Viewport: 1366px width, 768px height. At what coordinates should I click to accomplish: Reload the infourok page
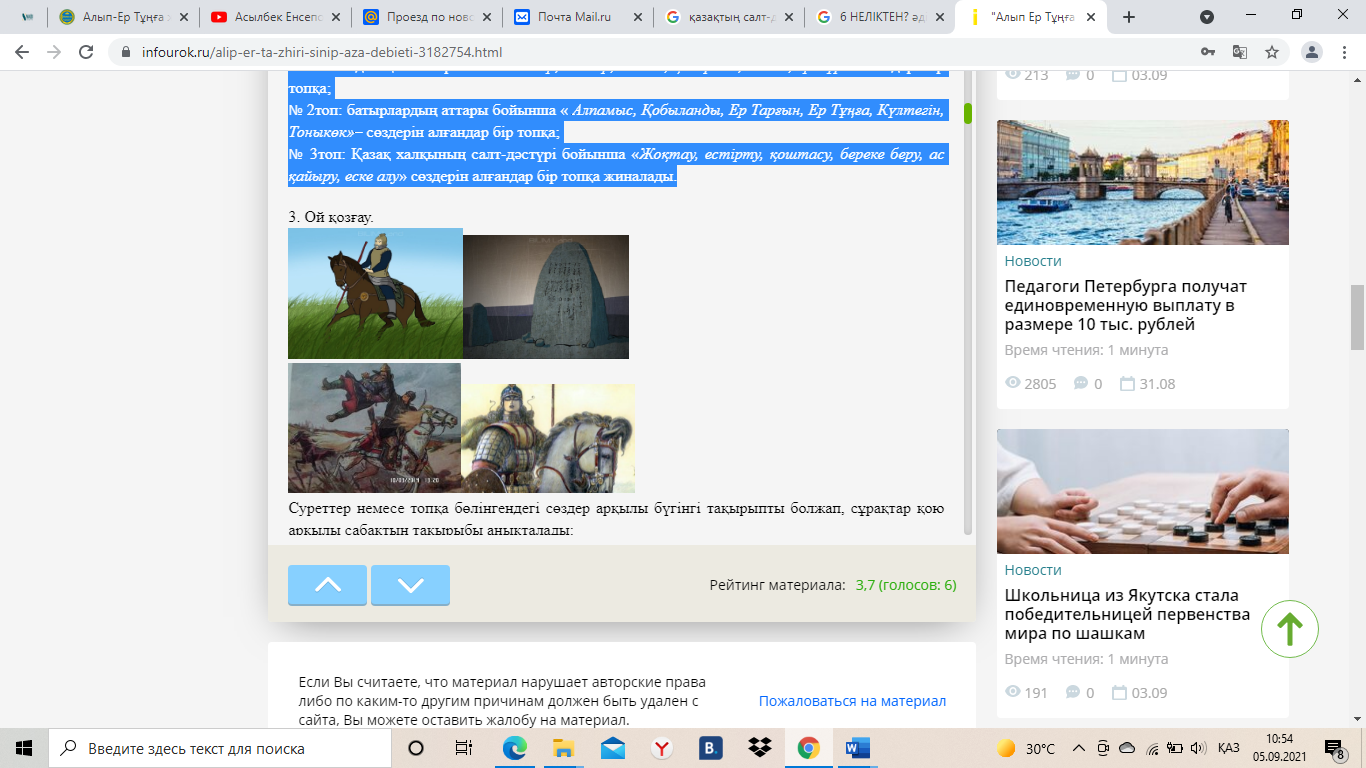click(86, 52)
